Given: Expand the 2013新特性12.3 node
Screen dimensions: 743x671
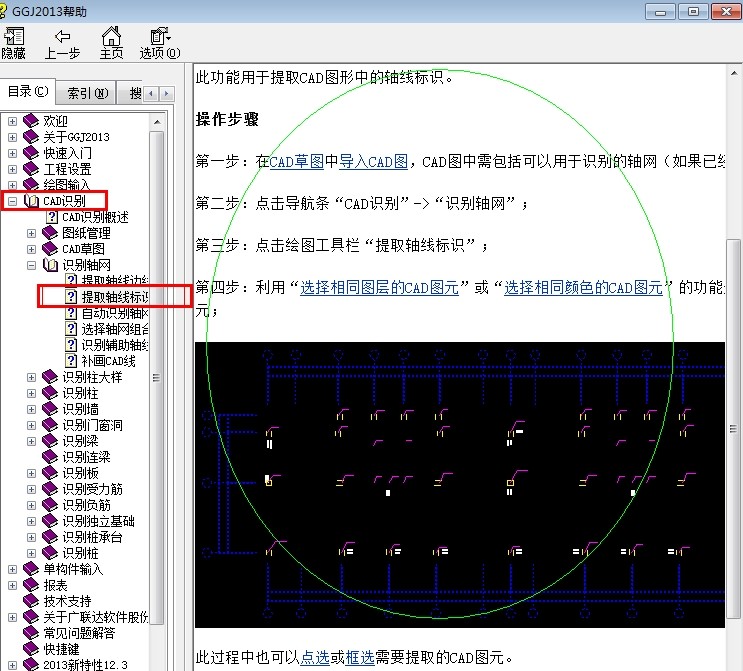Looking at the screenshot, I should click(12, 665).
